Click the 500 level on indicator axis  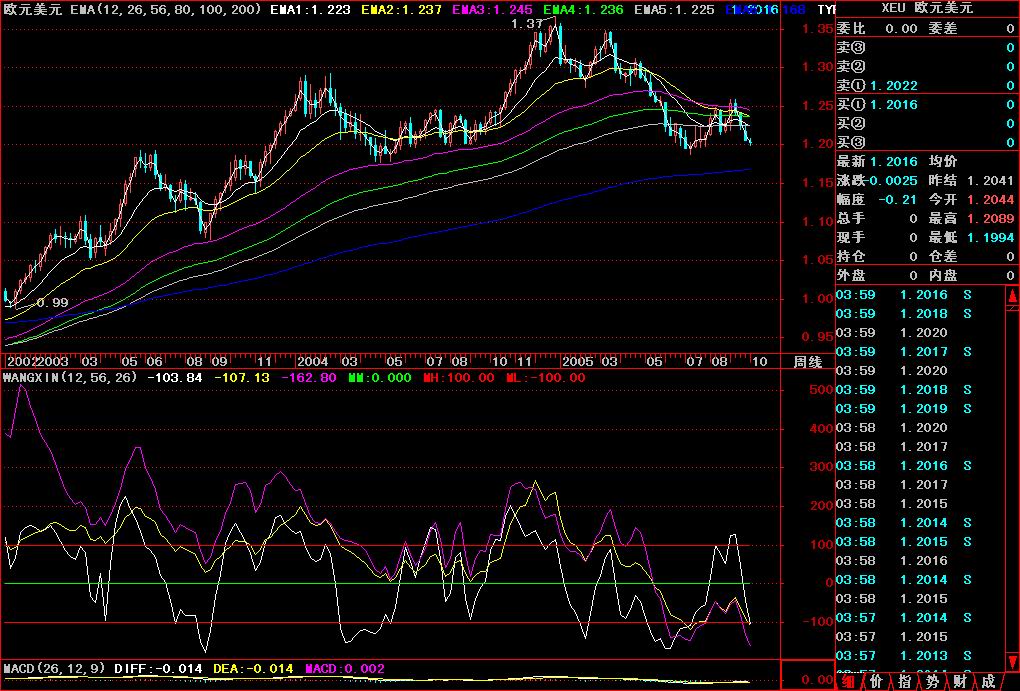tap(821, 389)
